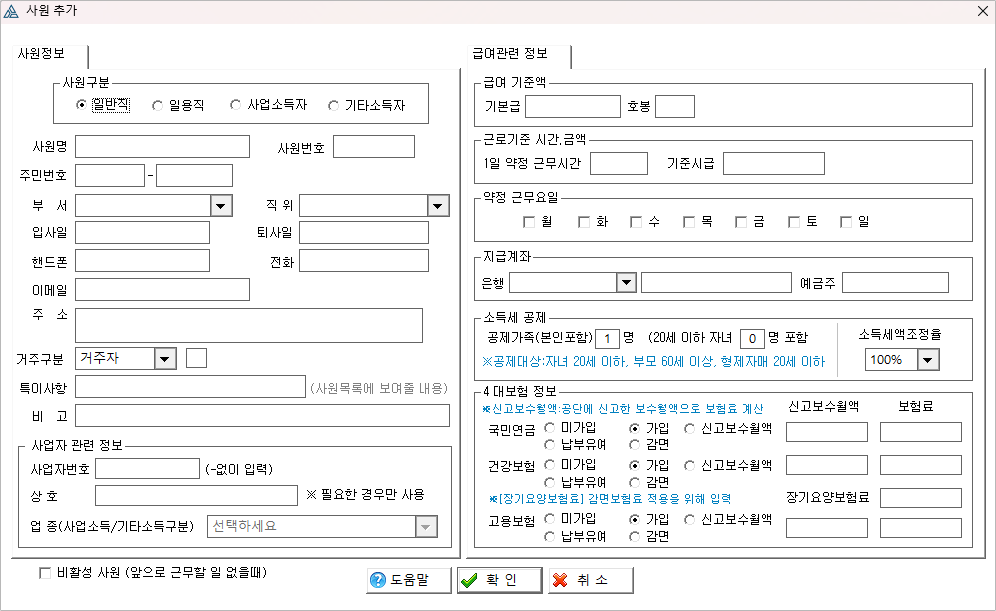Click the 기준시급 hourly wage field
Image resolution: width=996 pixels, height=611 pixels.
[x=774, y=163]
